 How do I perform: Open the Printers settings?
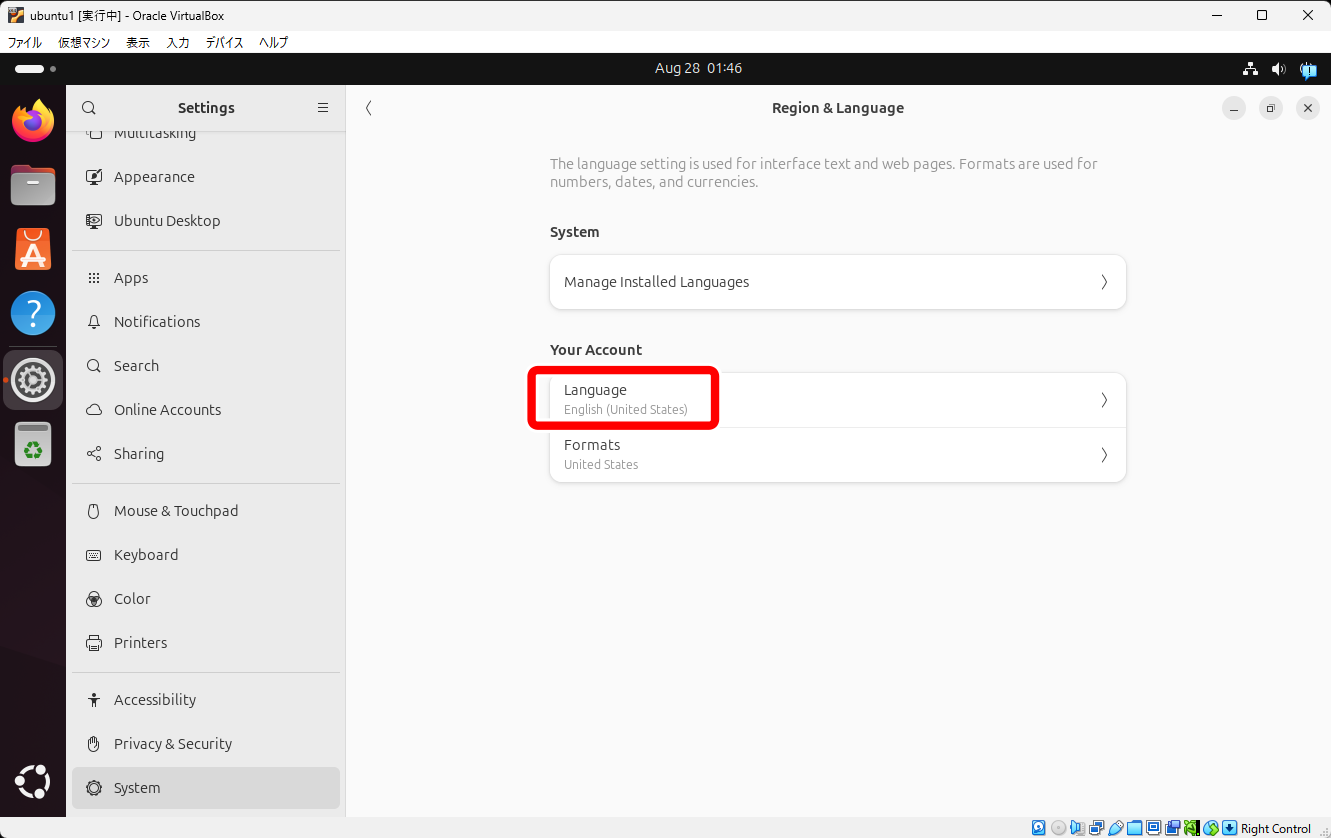(206, 643)
